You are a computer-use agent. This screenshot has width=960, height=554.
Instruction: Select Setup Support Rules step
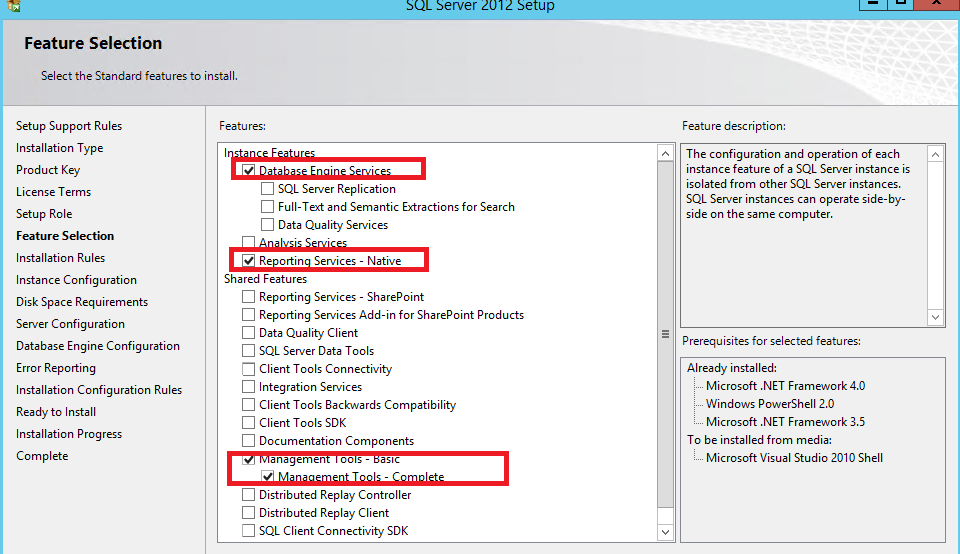pos(69,126)
